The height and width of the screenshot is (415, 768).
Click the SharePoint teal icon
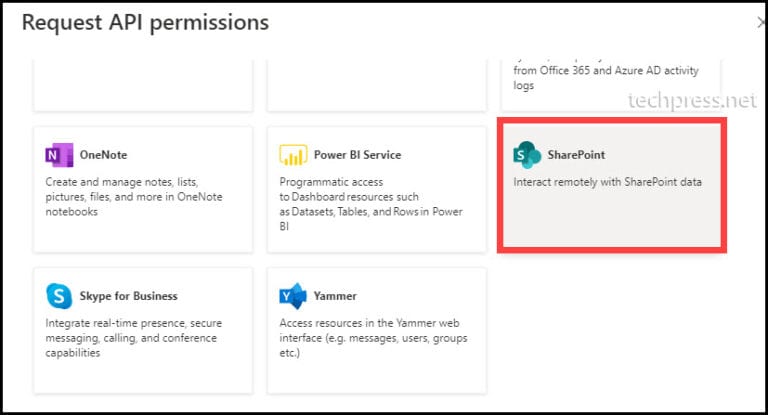click(x=527, y=155)
